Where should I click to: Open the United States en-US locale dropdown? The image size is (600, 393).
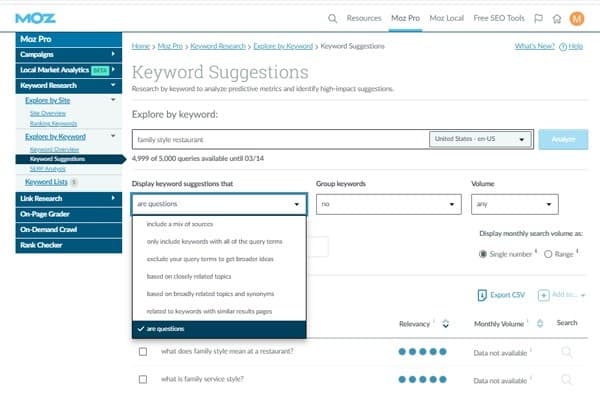(x=480, y=139)
